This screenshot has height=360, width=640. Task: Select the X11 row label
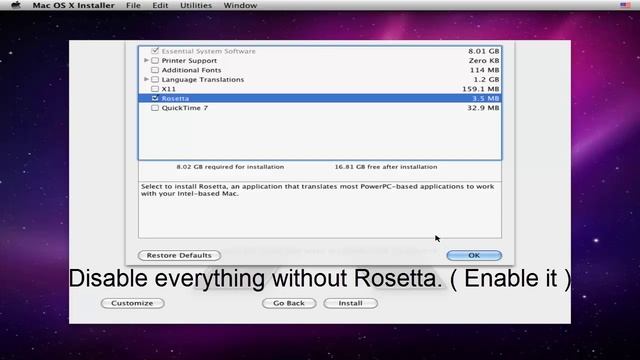169,89
